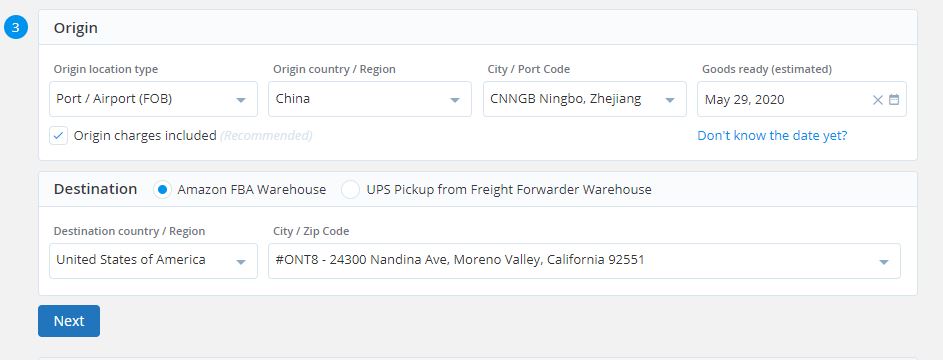Expand the Origin country dropdown showing China

point(370,99)
